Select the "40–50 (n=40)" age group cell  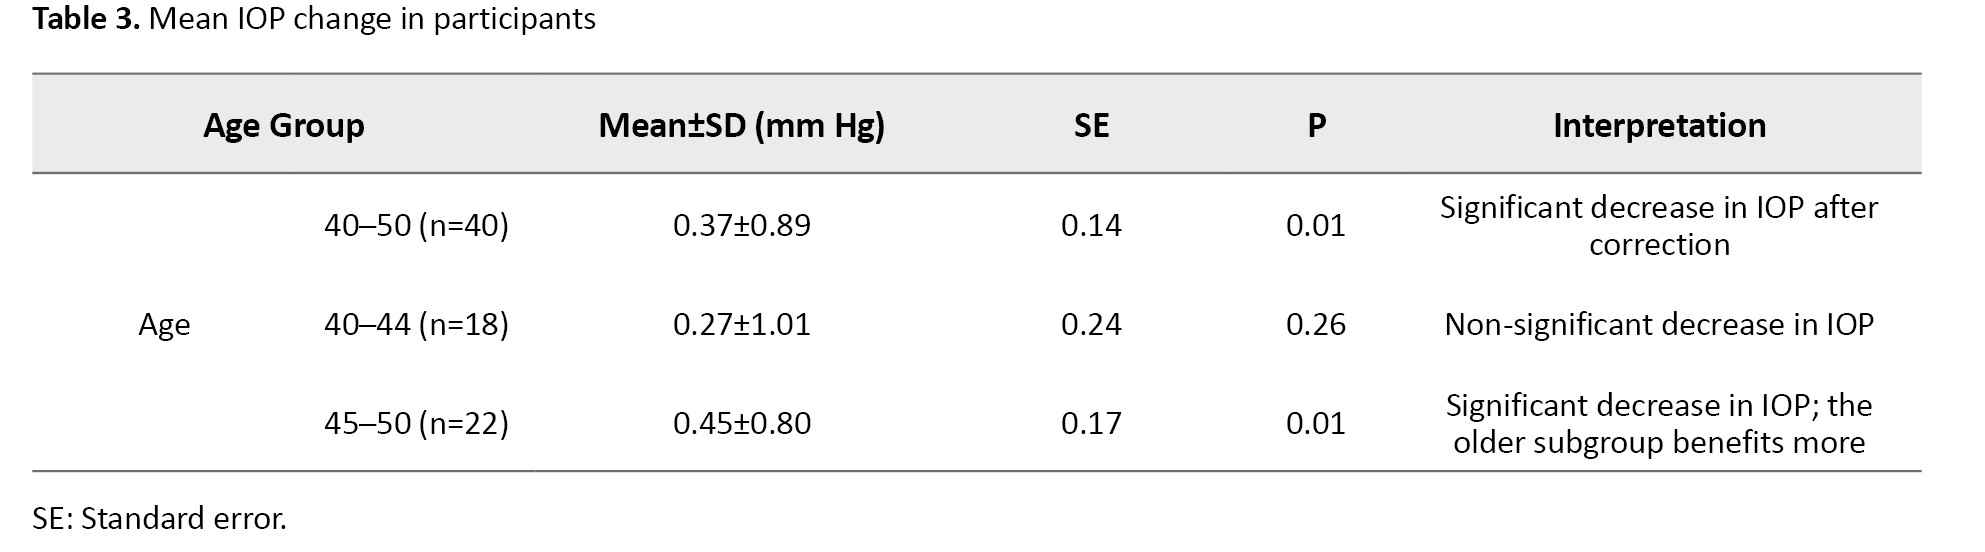[416, 226]
